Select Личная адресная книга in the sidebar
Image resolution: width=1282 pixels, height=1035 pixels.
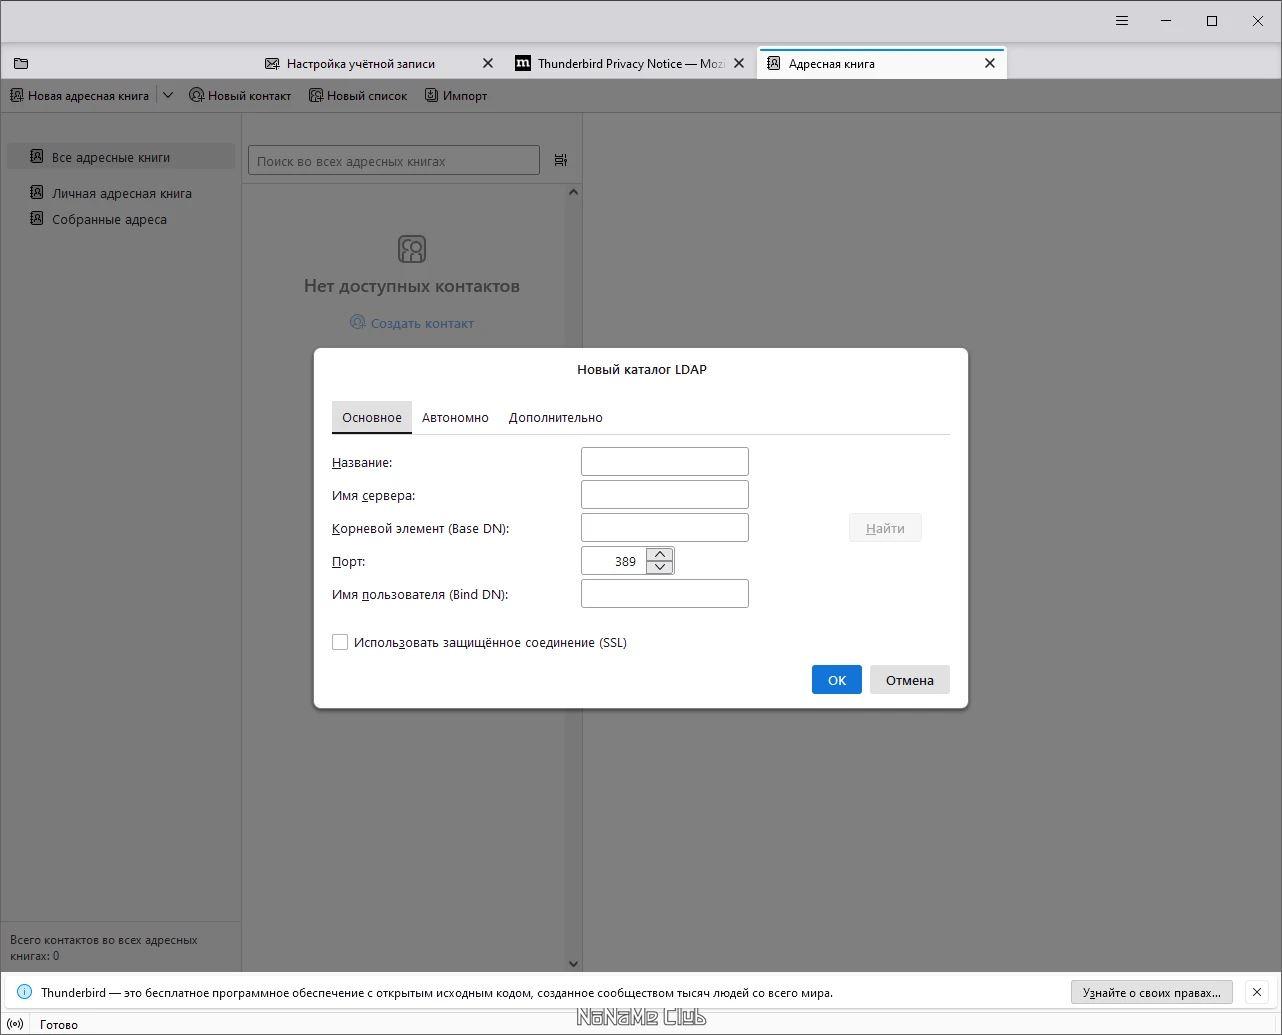pyautogui.click(x=121, y=193)
